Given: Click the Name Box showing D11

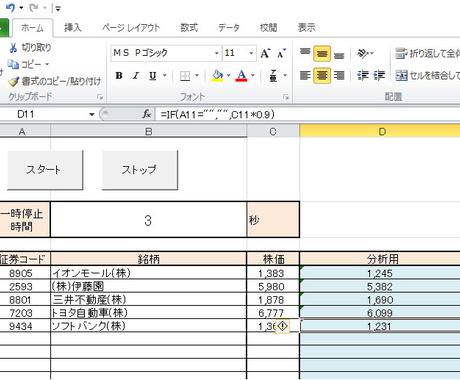Looking at the screenshot, I should [43, 114].
